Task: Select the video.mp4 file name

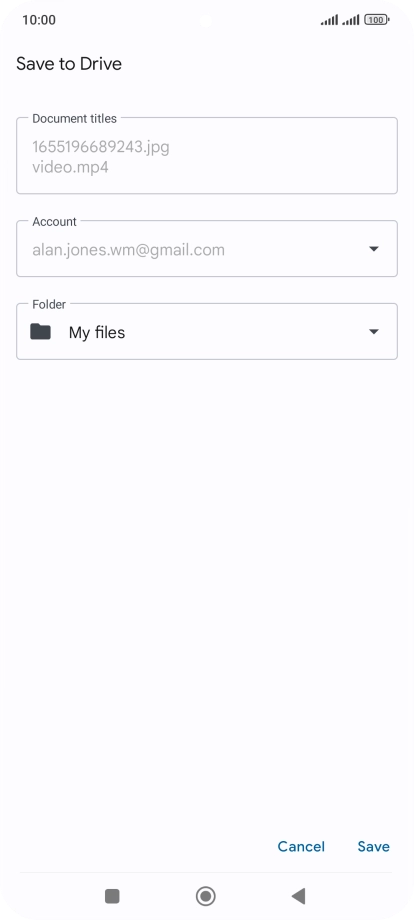Action: (x=70, y=167)
